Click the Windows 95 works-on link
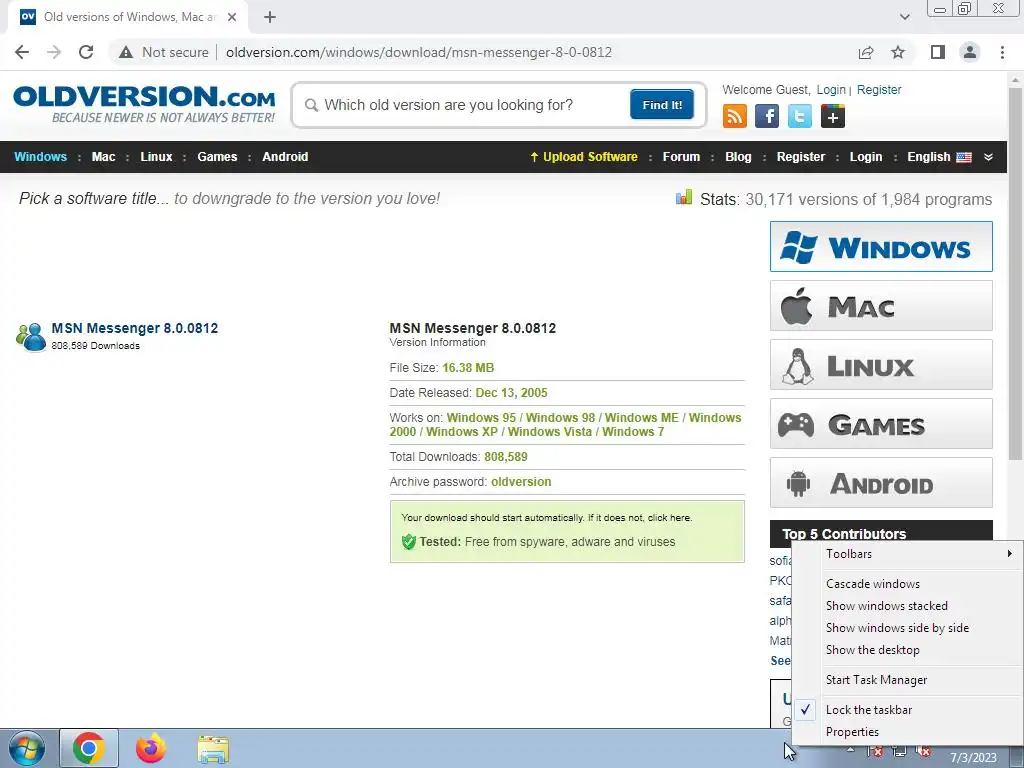 tap(481, 417)
